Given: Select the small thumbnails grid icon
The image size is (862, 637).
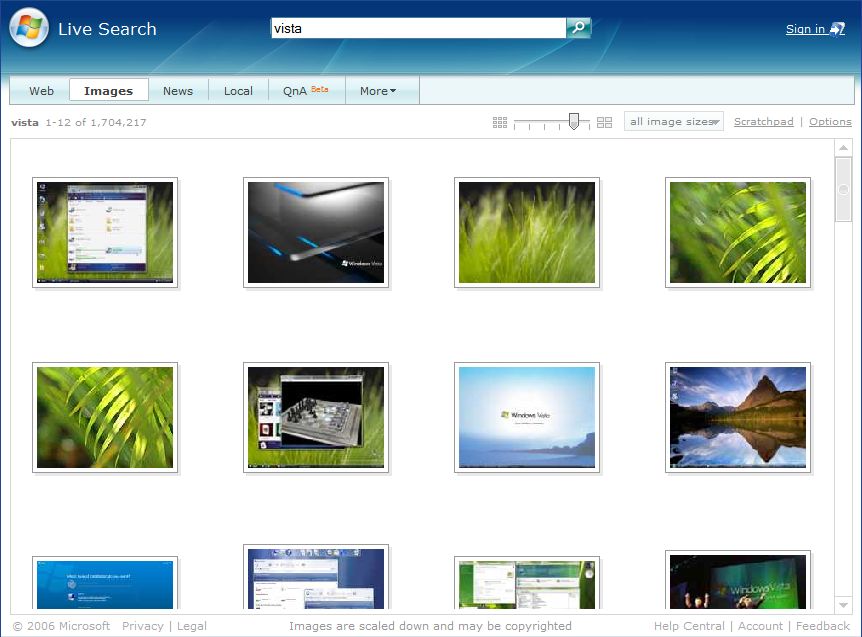Looking at the screenshot, I should [x=500, y=122].
